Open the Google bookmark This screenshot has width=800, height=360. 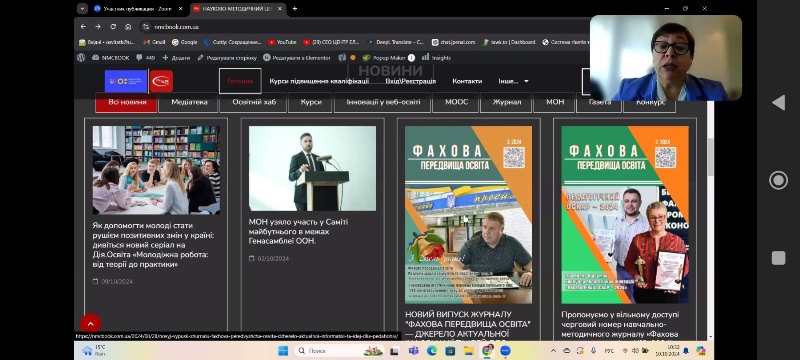[184, 42]
